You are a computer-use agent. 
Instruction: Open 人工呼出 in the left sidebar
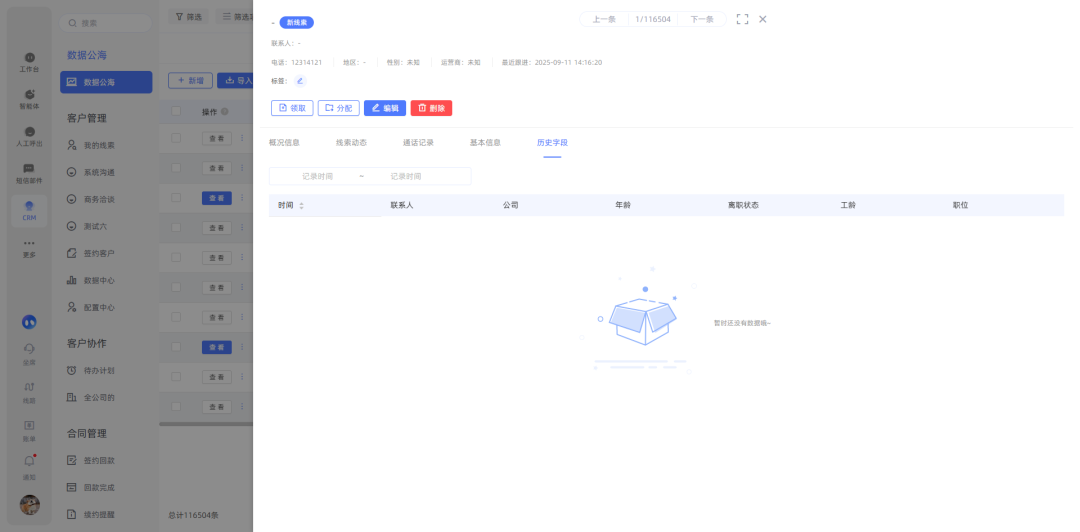coord(29,137)
